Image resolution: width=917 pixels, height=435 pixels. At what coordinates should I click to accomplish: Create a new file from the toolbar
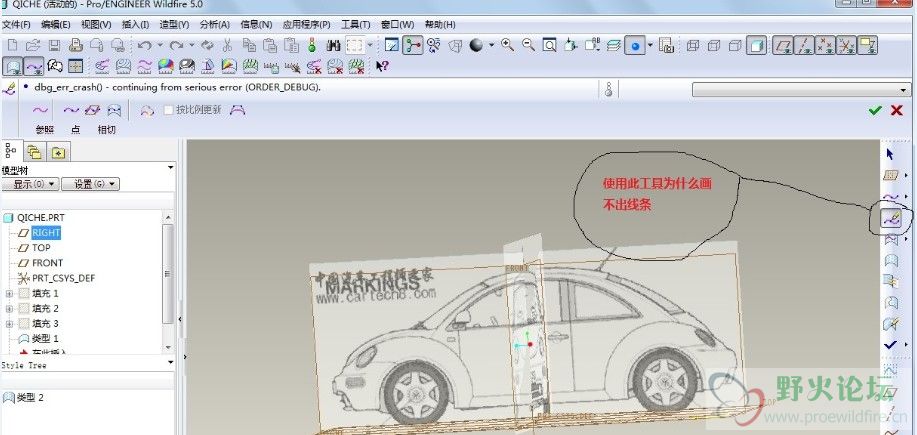pos(12,45)
